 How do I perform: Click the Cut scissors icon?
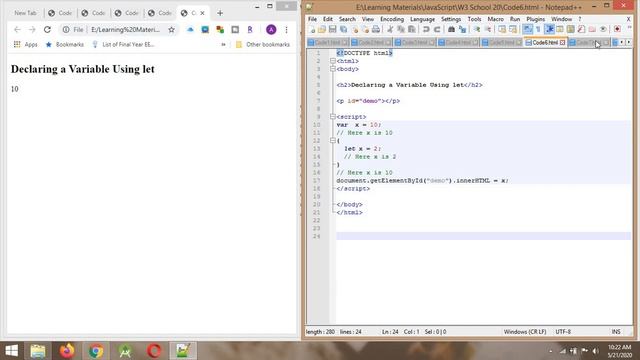[390, 29]
